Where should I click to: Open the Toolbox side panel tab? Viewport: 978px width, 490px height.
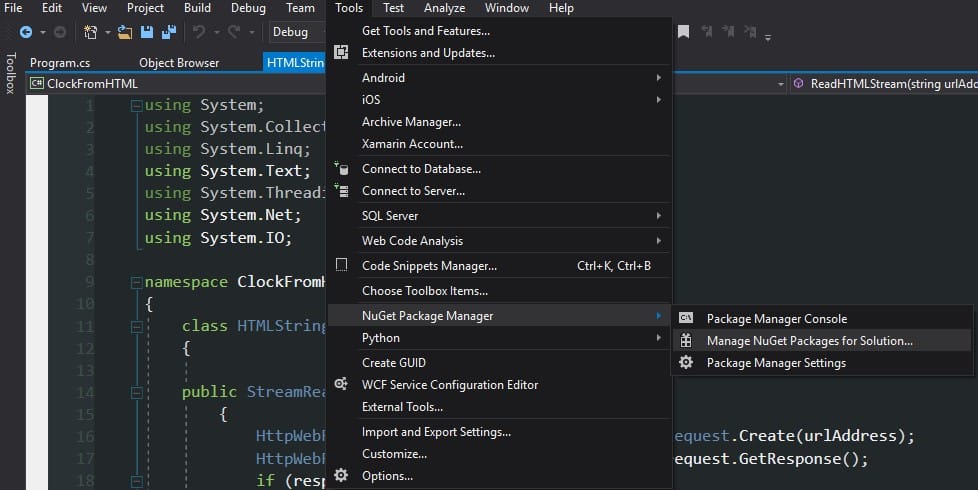point(10,73)
